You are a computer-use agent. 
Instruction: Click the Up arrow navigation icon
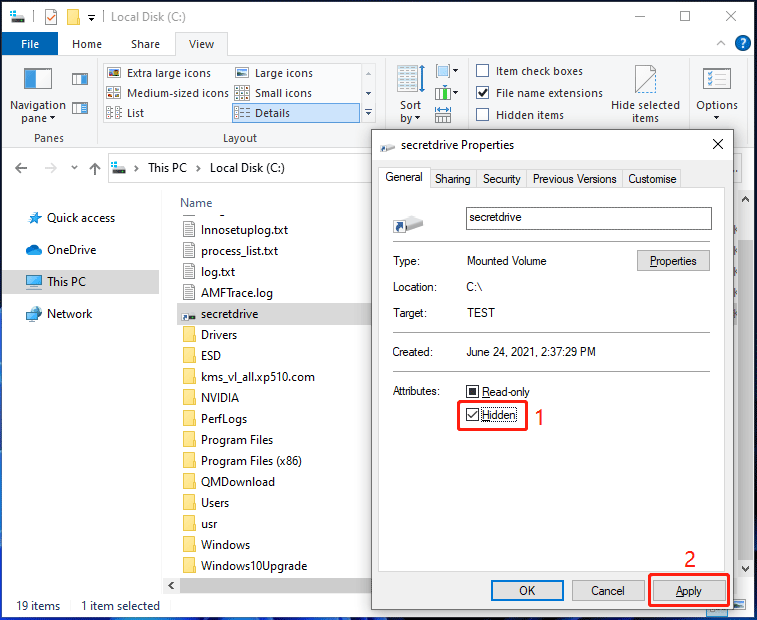coord(95,168)
